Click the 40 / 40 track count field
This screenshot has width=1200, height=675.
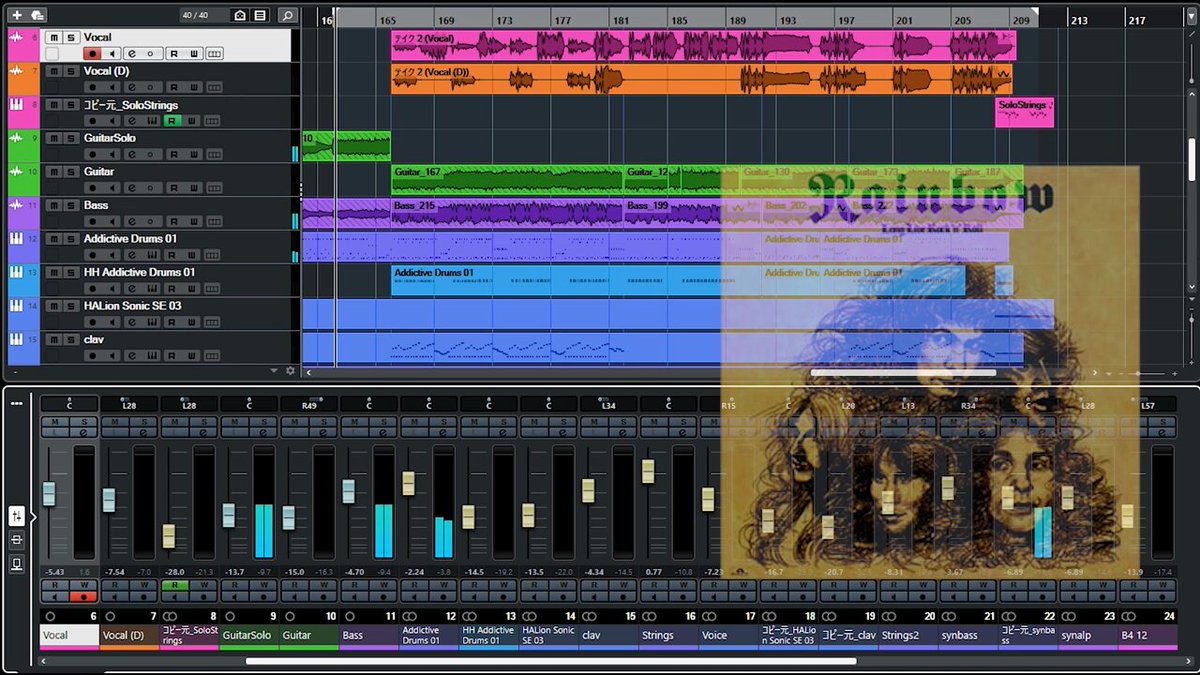(204, 15)
